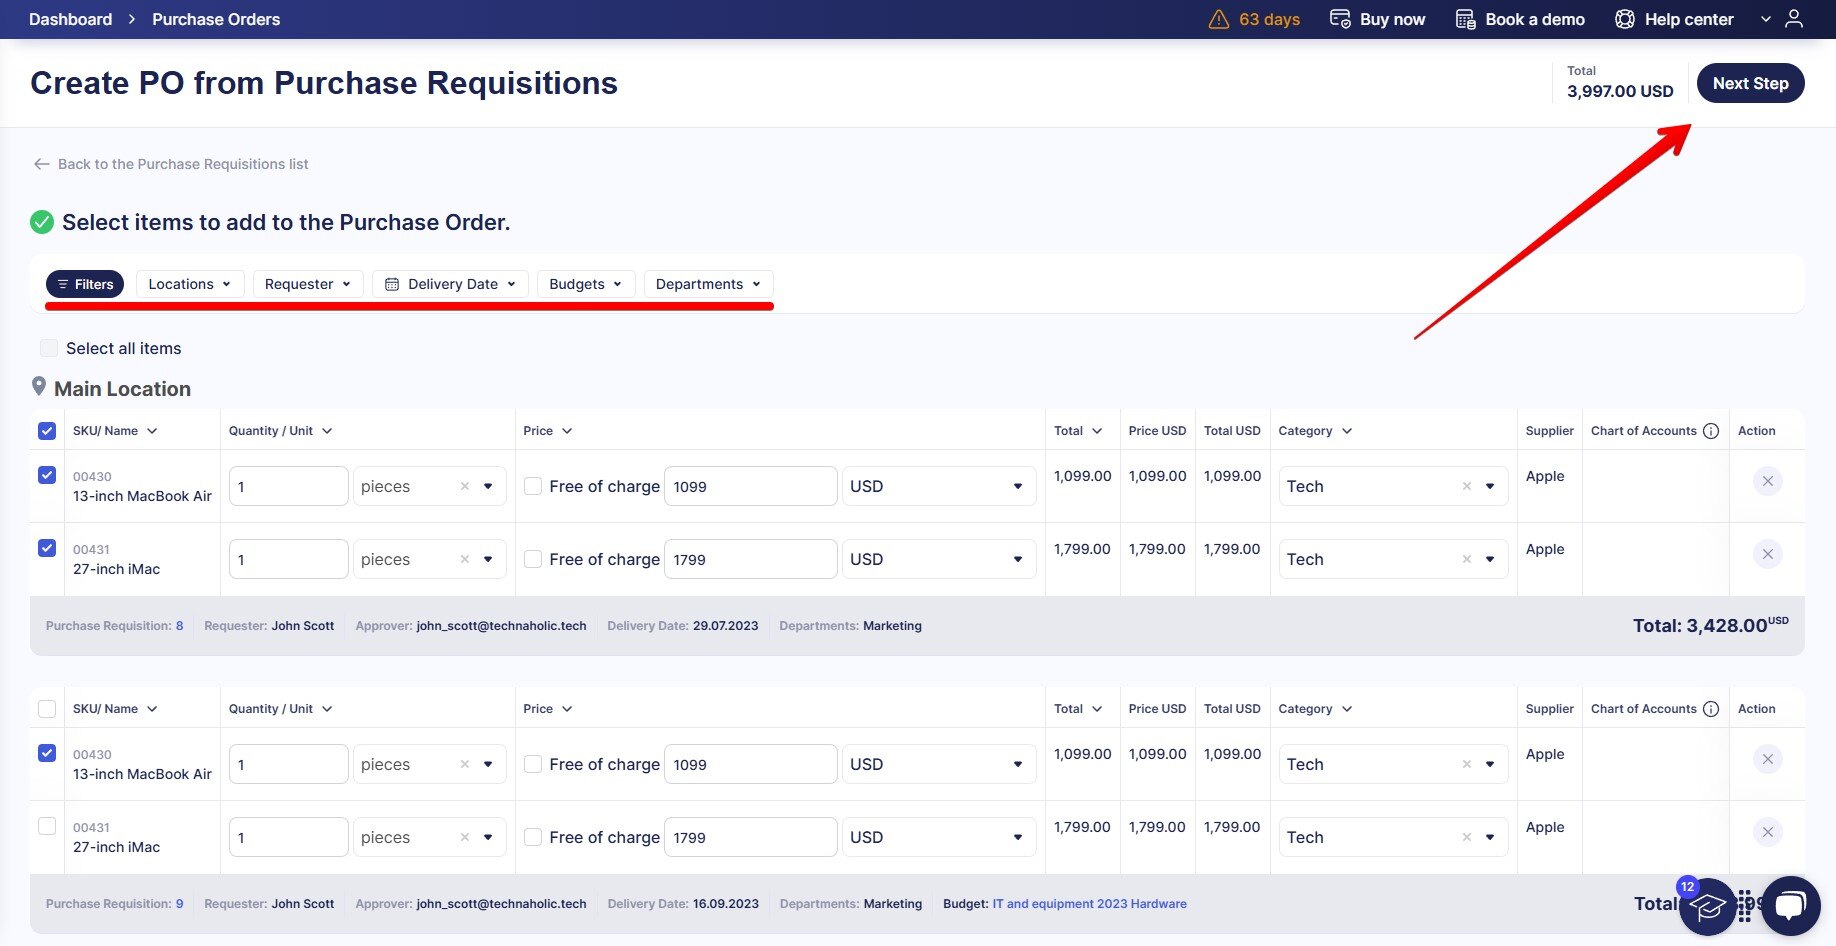Check the Select all items checkbox
The width and height of the screenshot is (1836, 946).
48,348
